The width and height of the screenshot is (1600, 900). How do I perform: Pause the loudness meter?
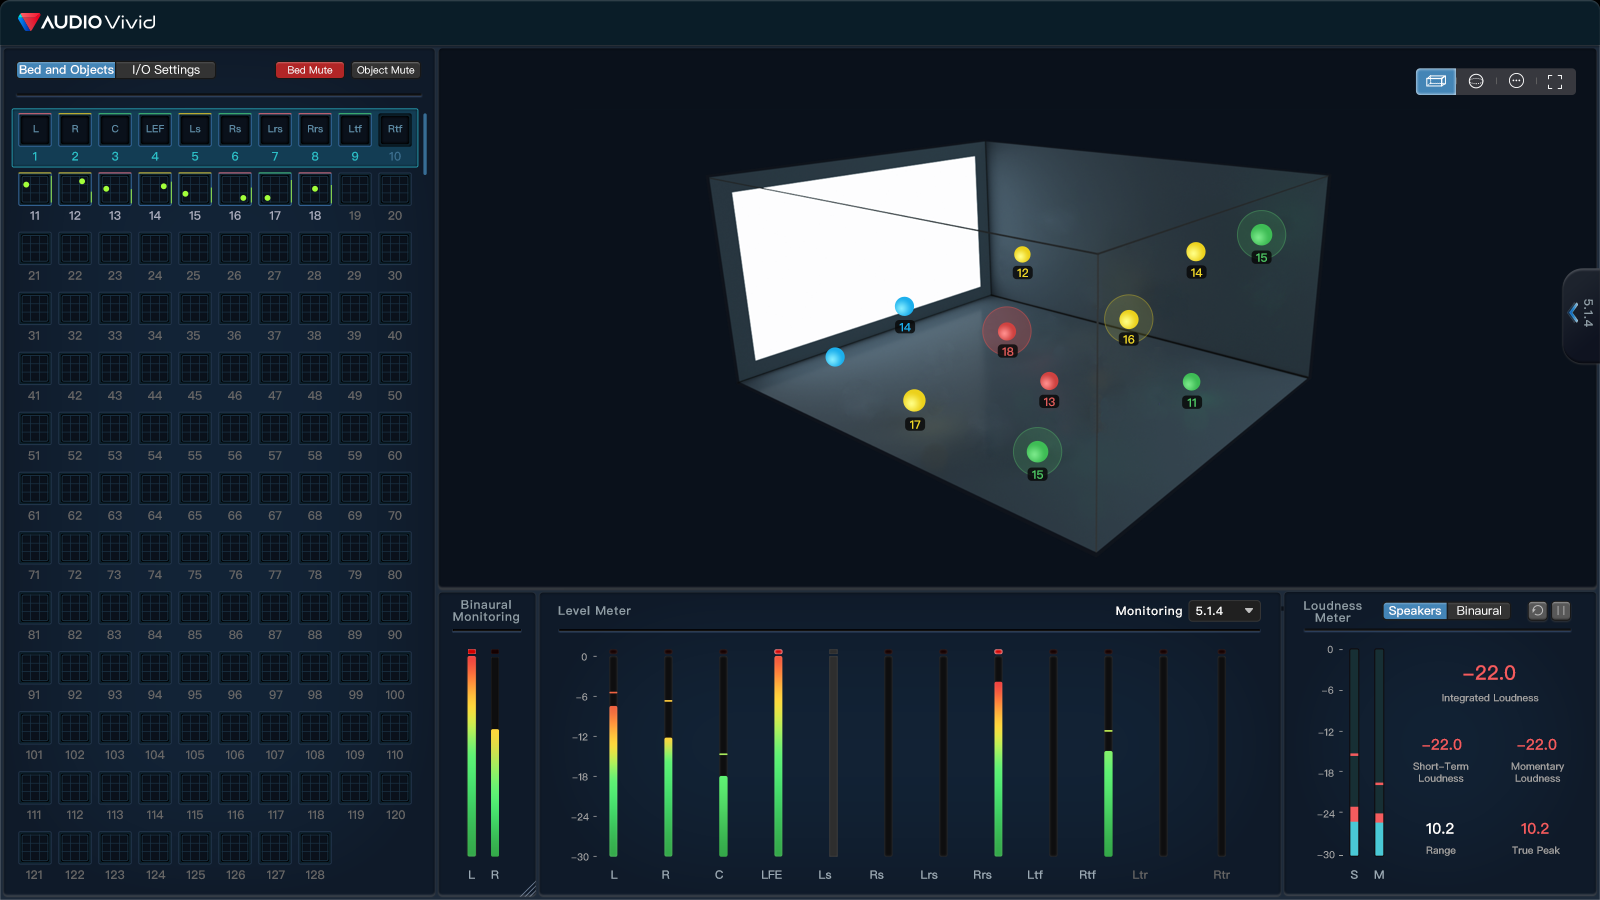(1561, 611)
